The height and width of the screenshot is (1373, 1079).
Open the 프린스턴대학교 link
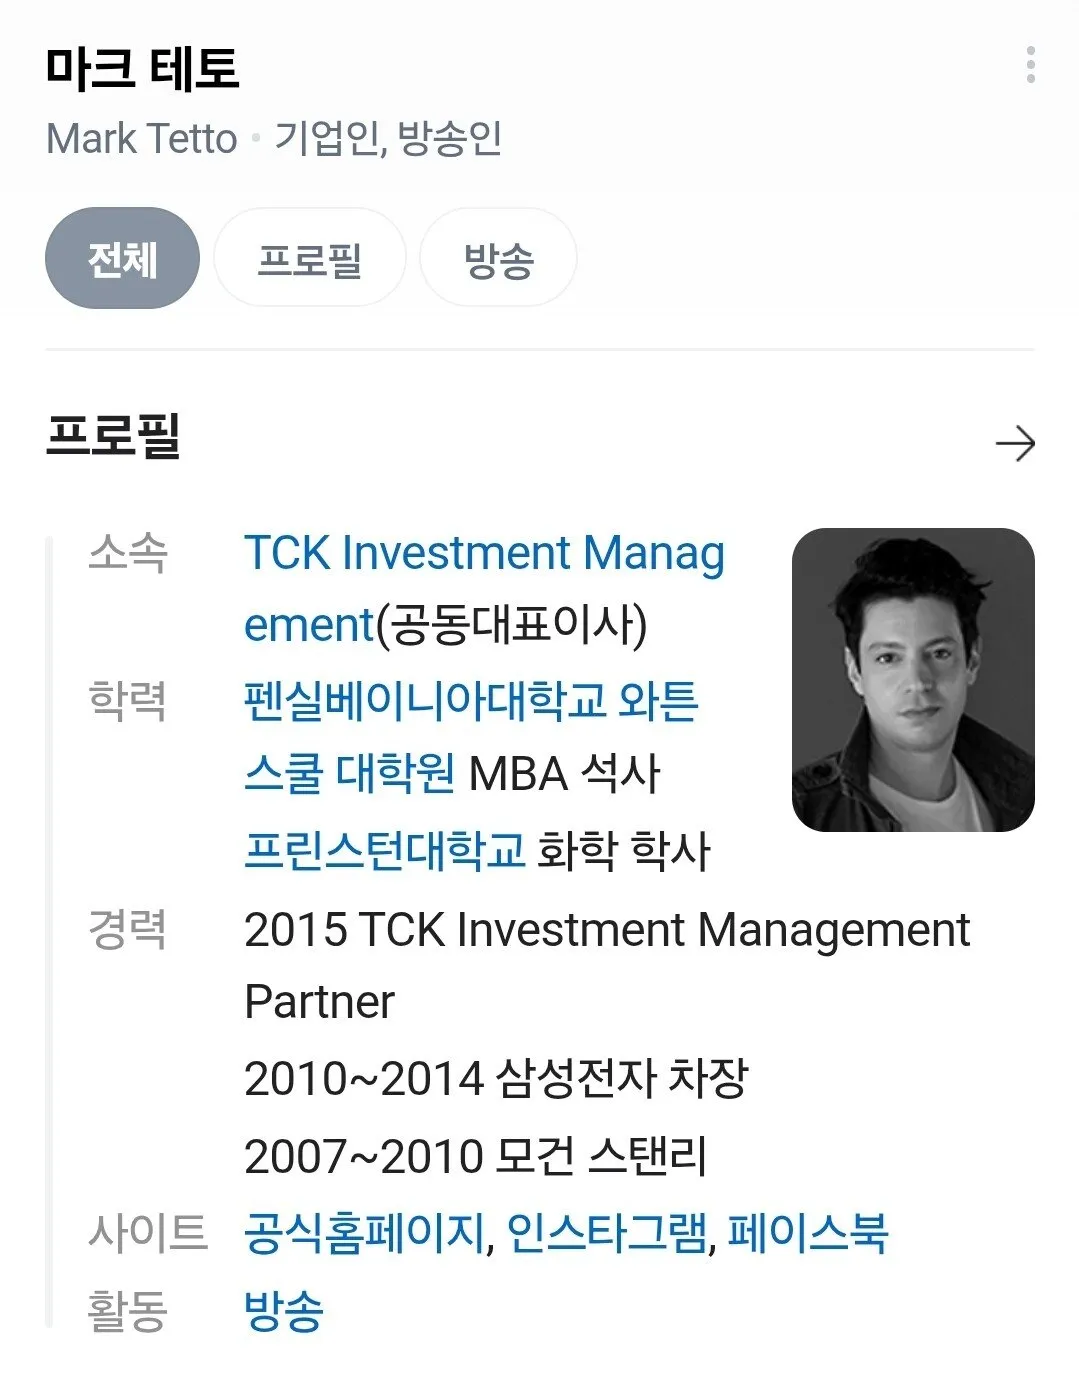384,851
